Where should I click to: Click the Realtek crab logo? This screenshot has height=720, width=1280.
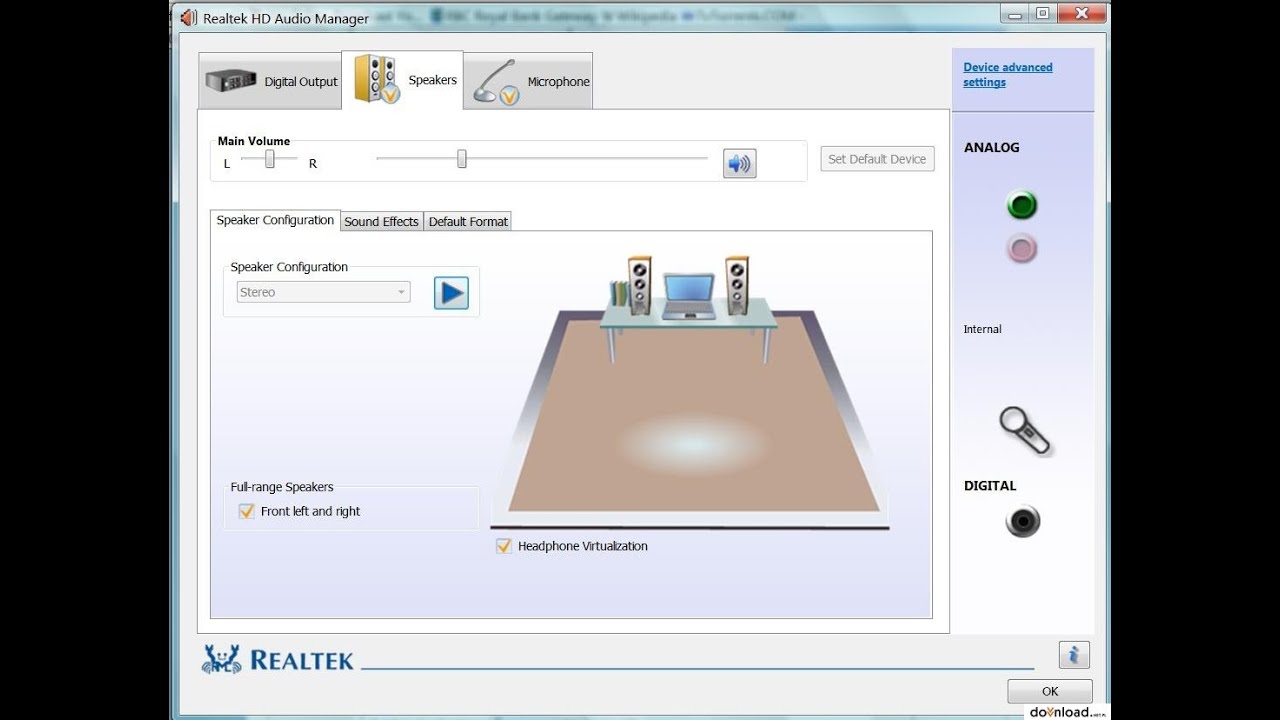coord(222,659)
